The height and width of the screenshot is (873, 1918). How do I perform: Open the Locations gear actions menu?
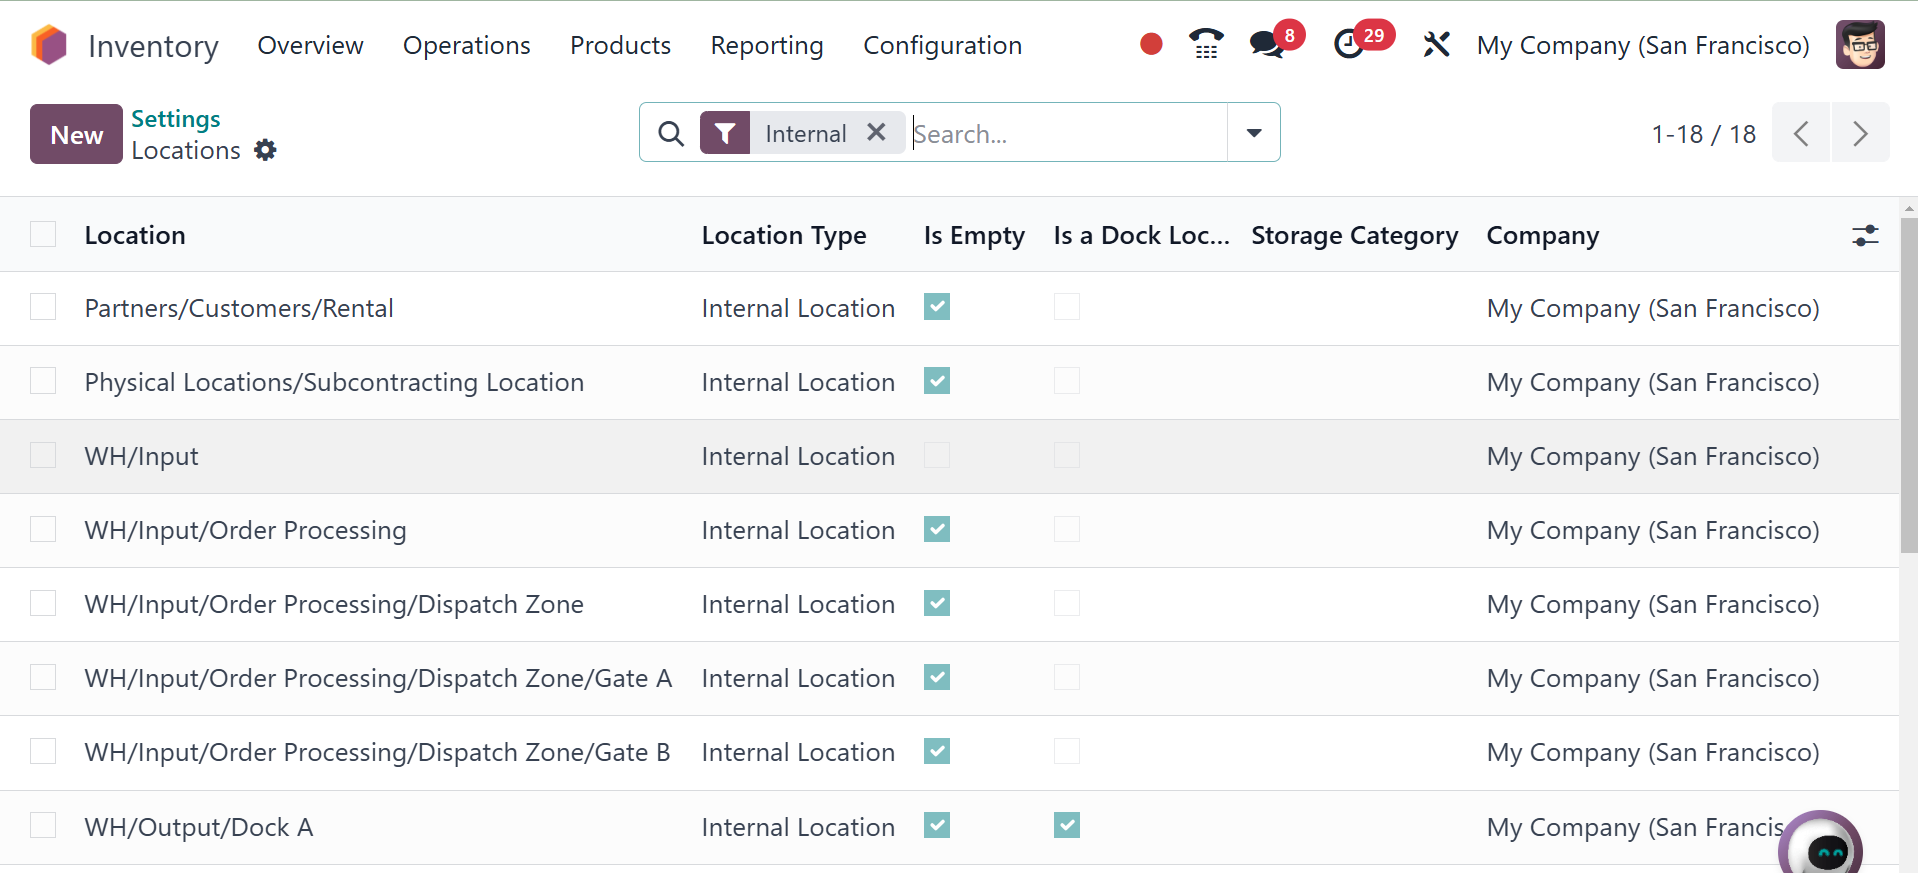pyautogui.click(x=265, y=150)
